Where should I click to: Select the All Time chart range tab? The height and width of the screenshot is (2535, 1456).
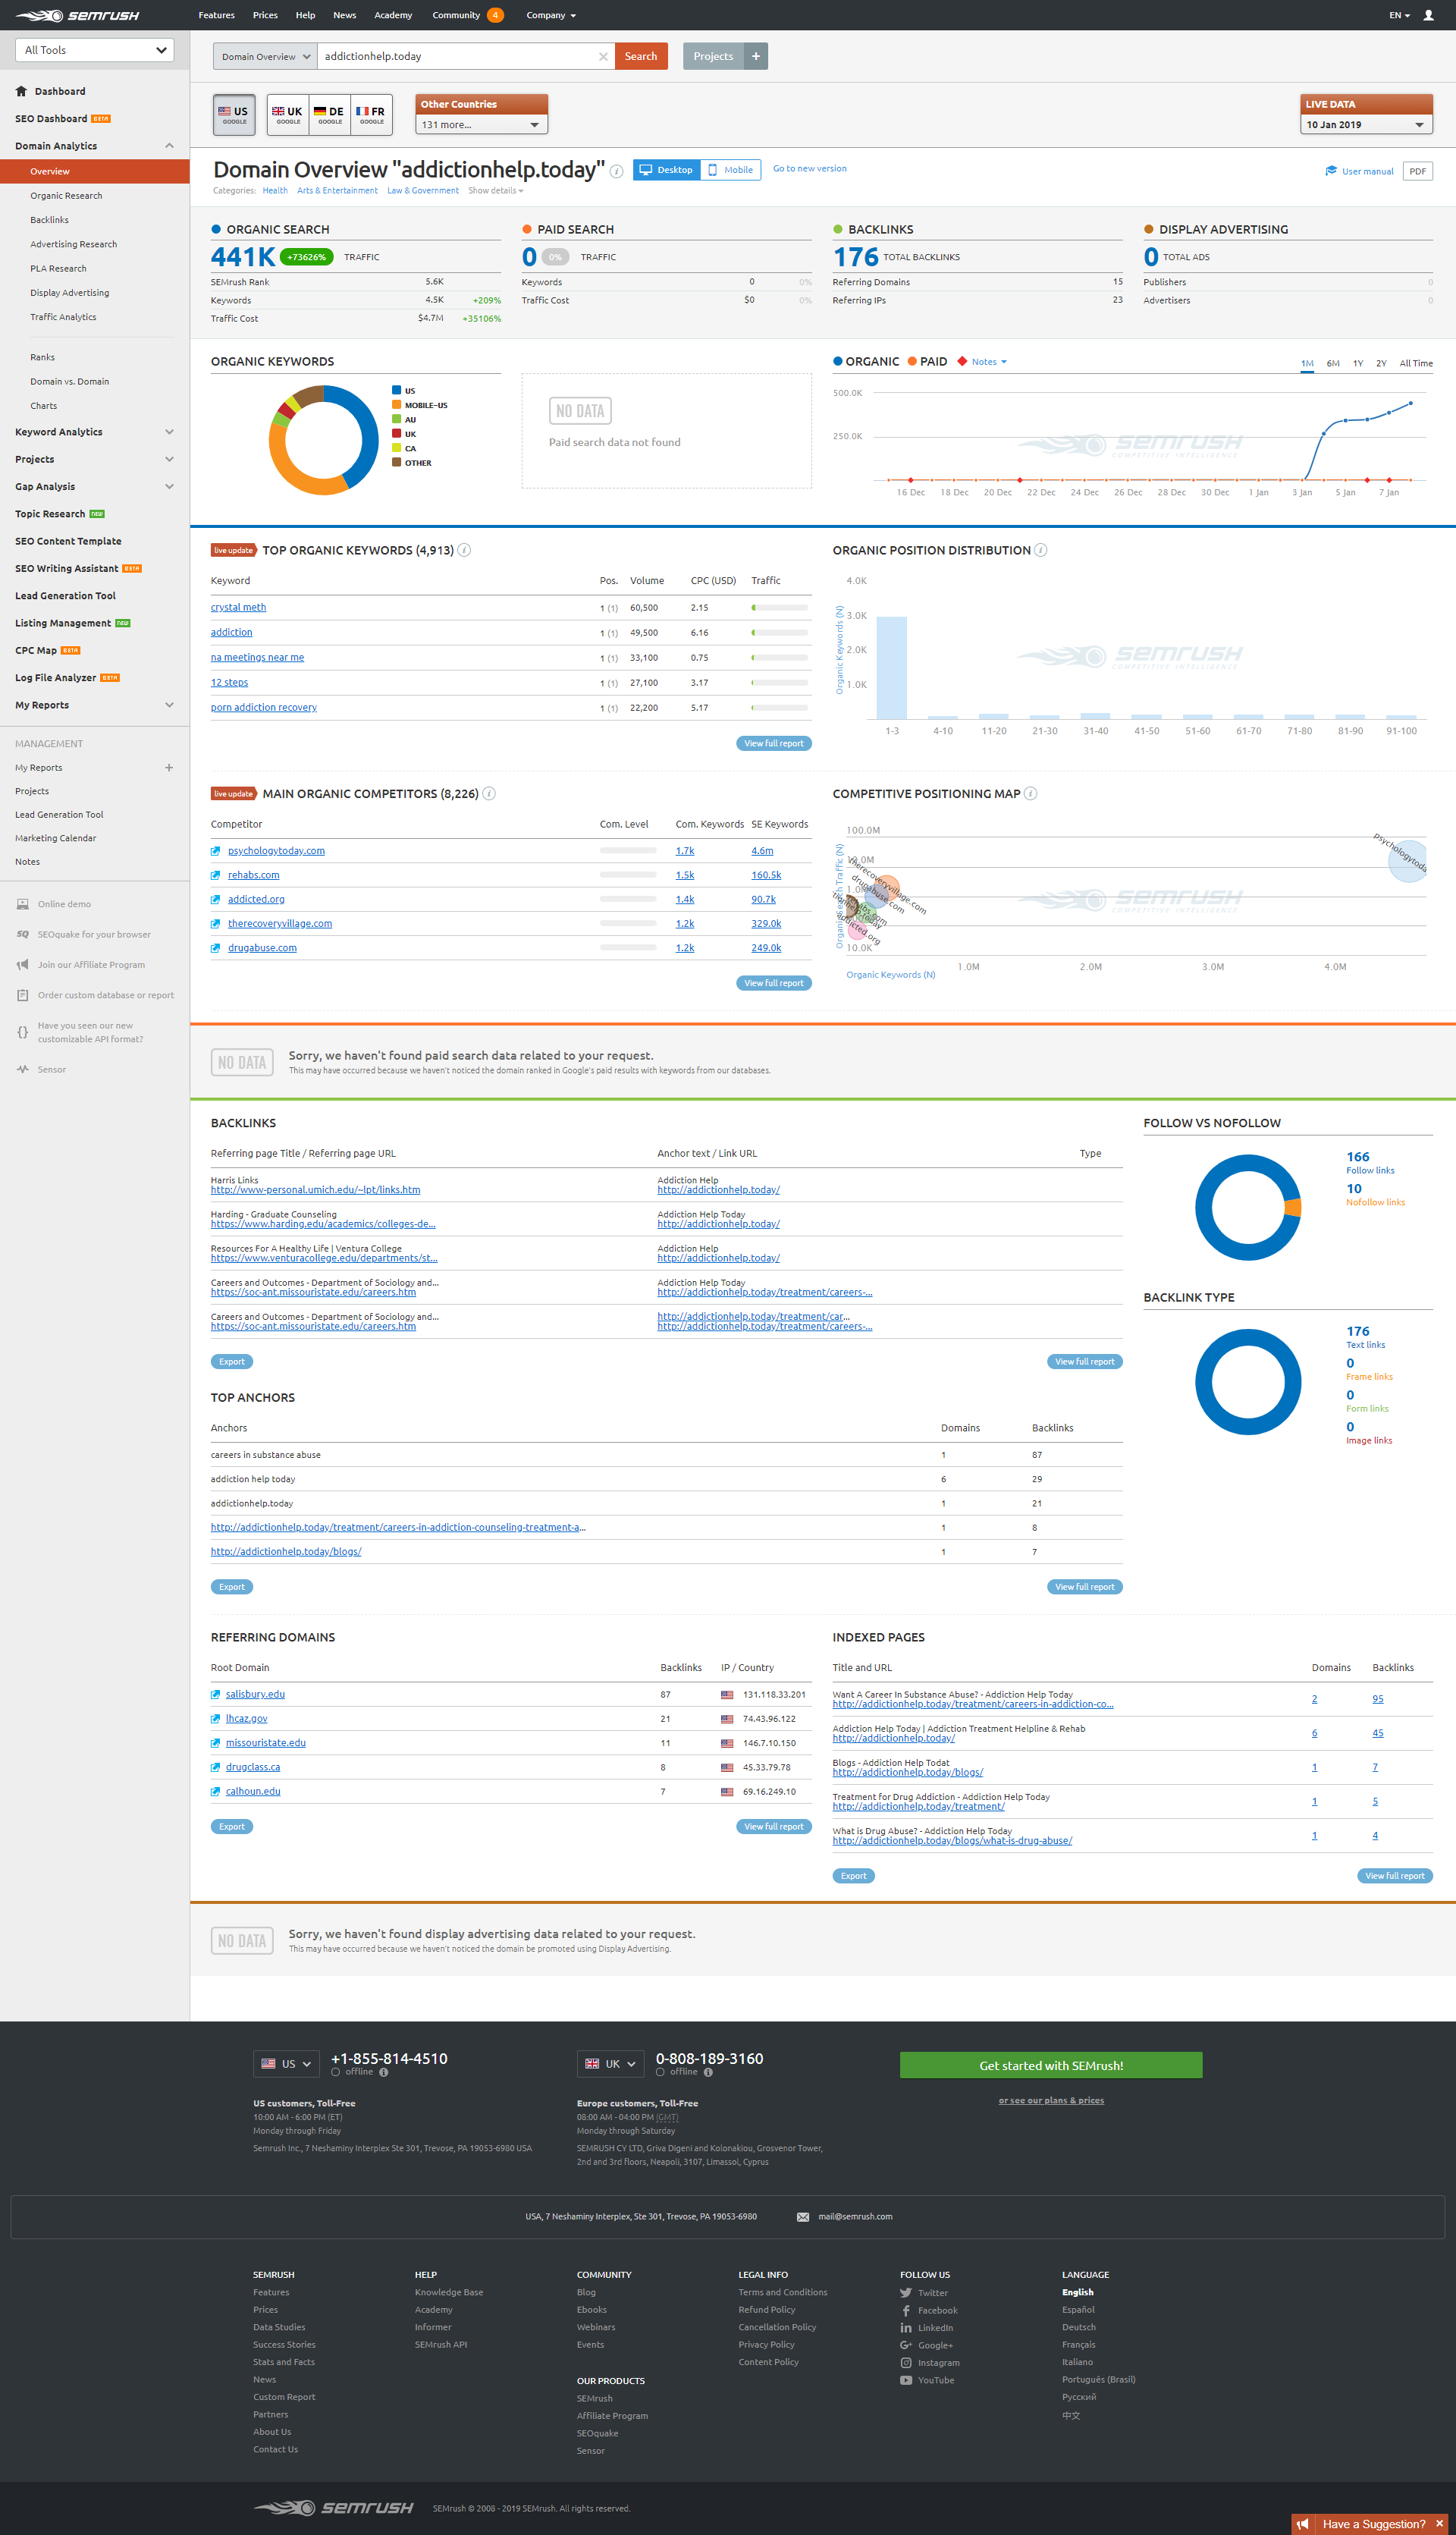1416,363
